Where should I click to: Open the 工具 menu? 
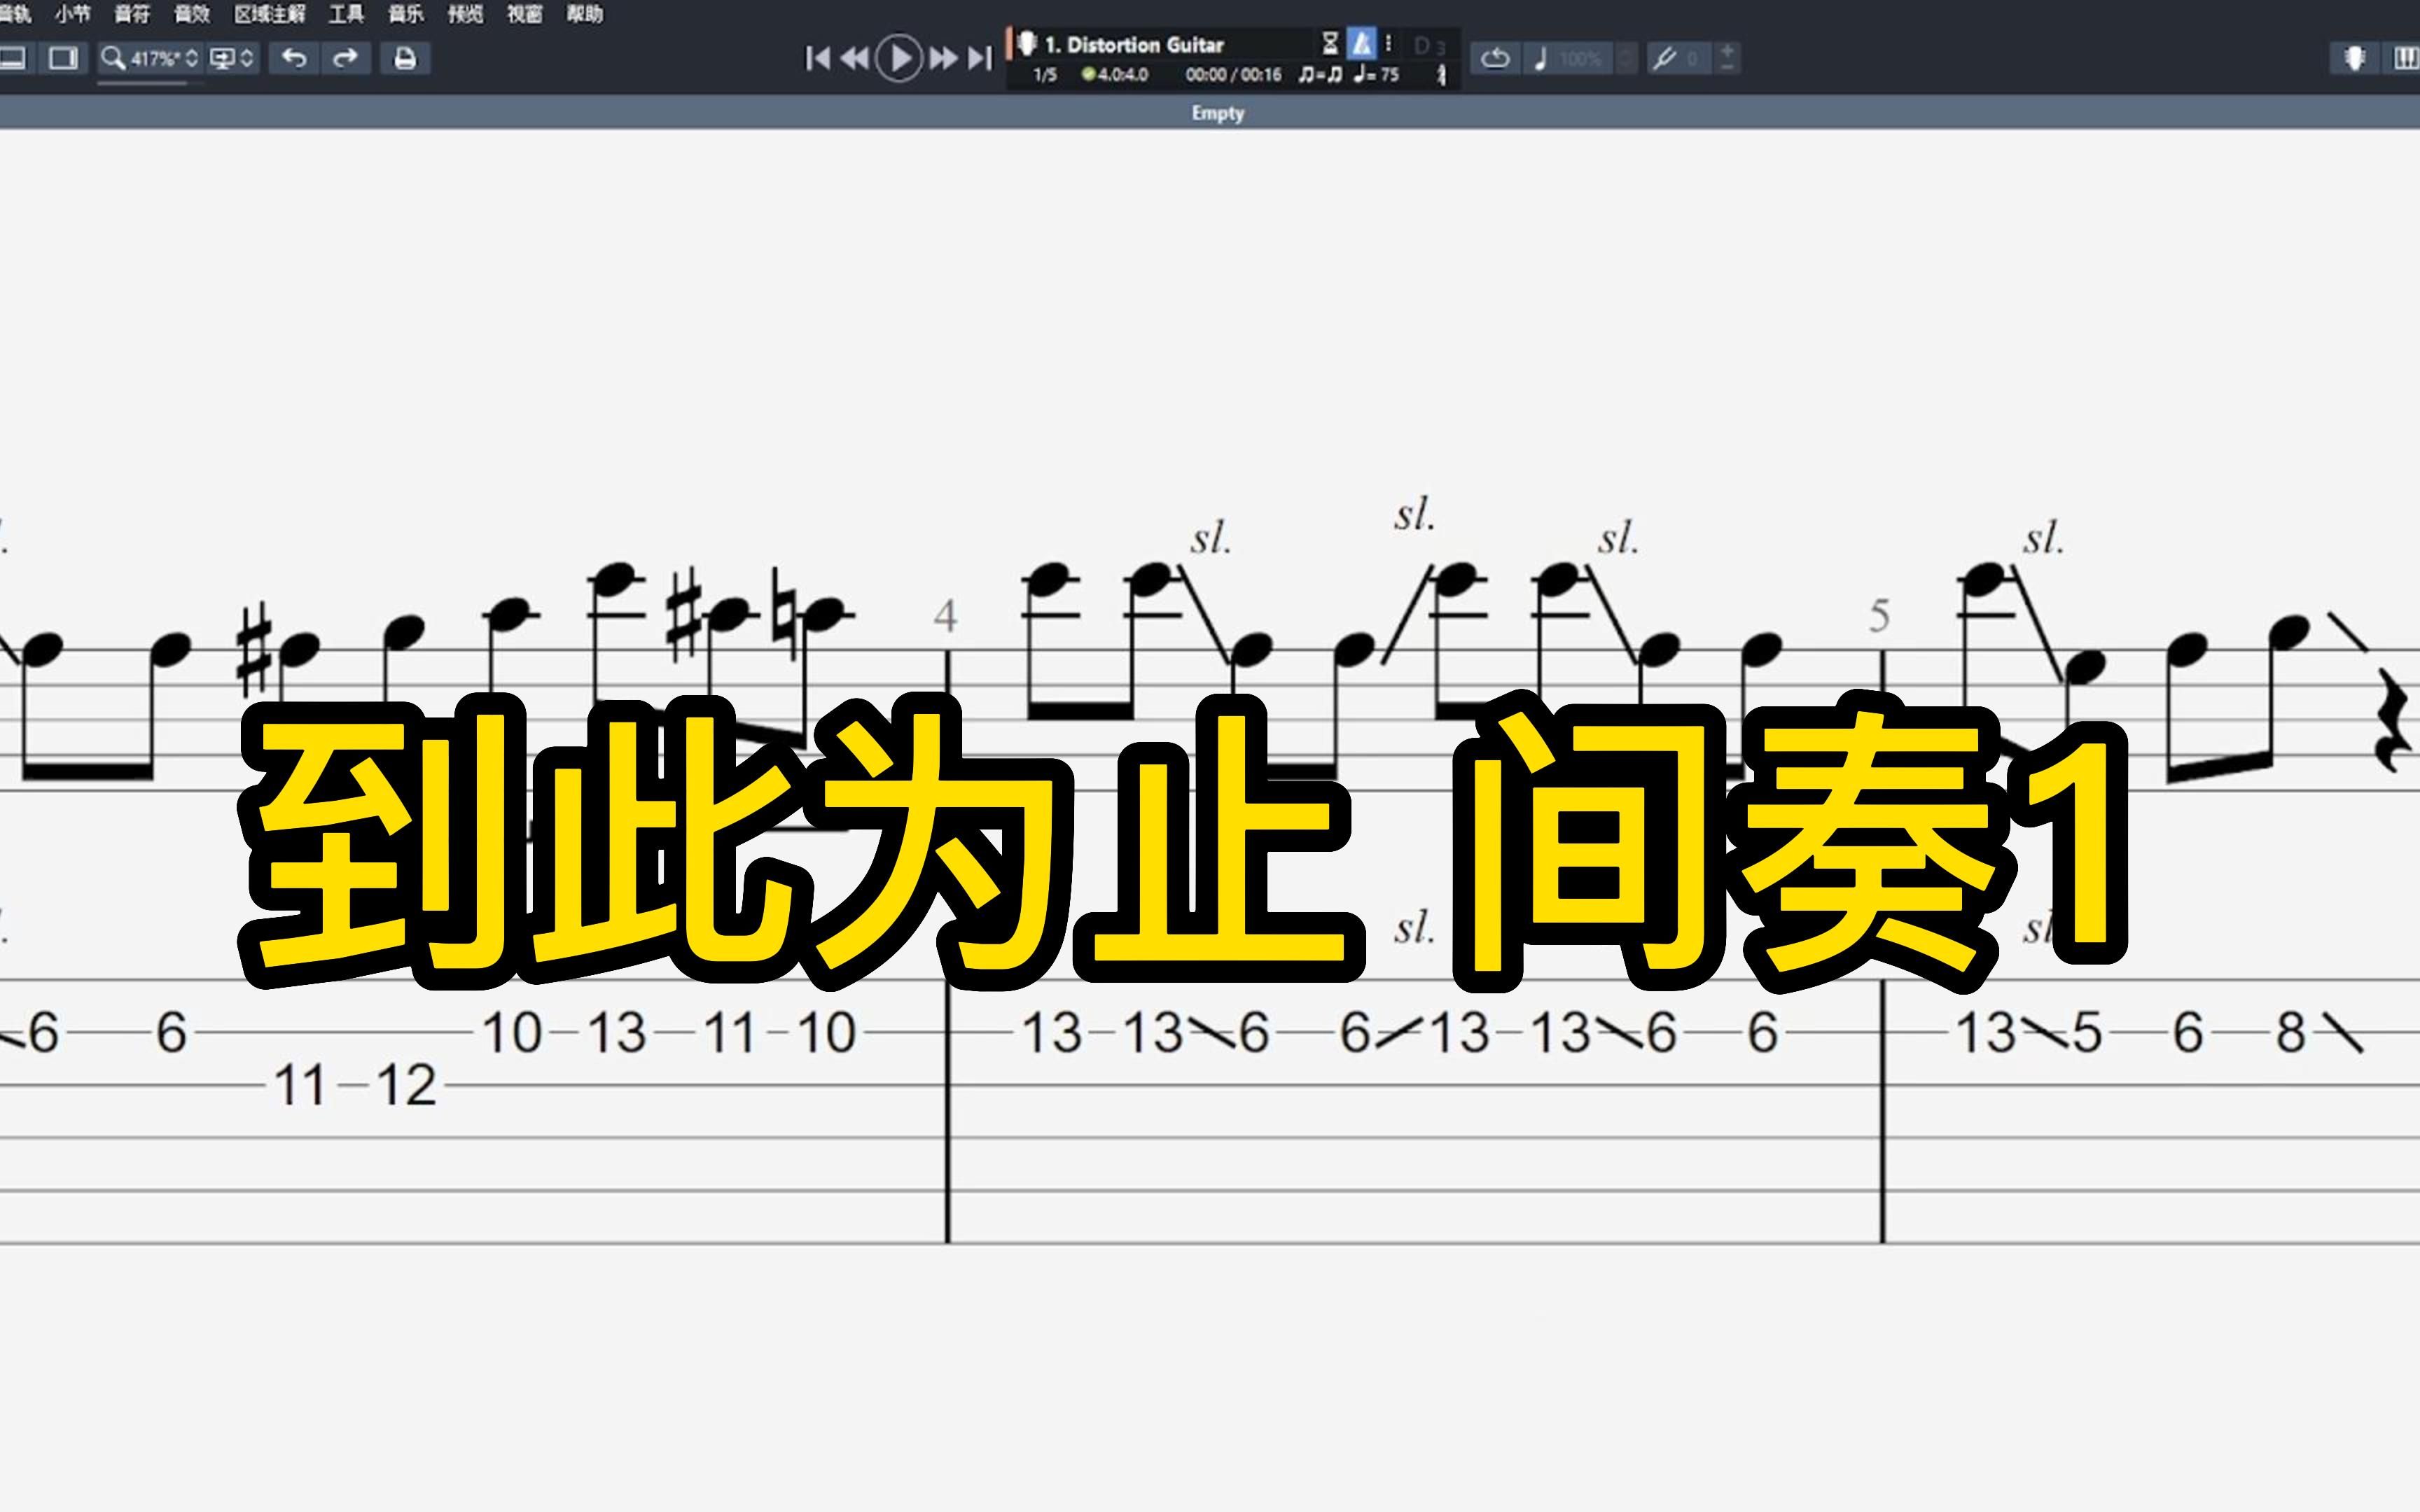point(346,14)
